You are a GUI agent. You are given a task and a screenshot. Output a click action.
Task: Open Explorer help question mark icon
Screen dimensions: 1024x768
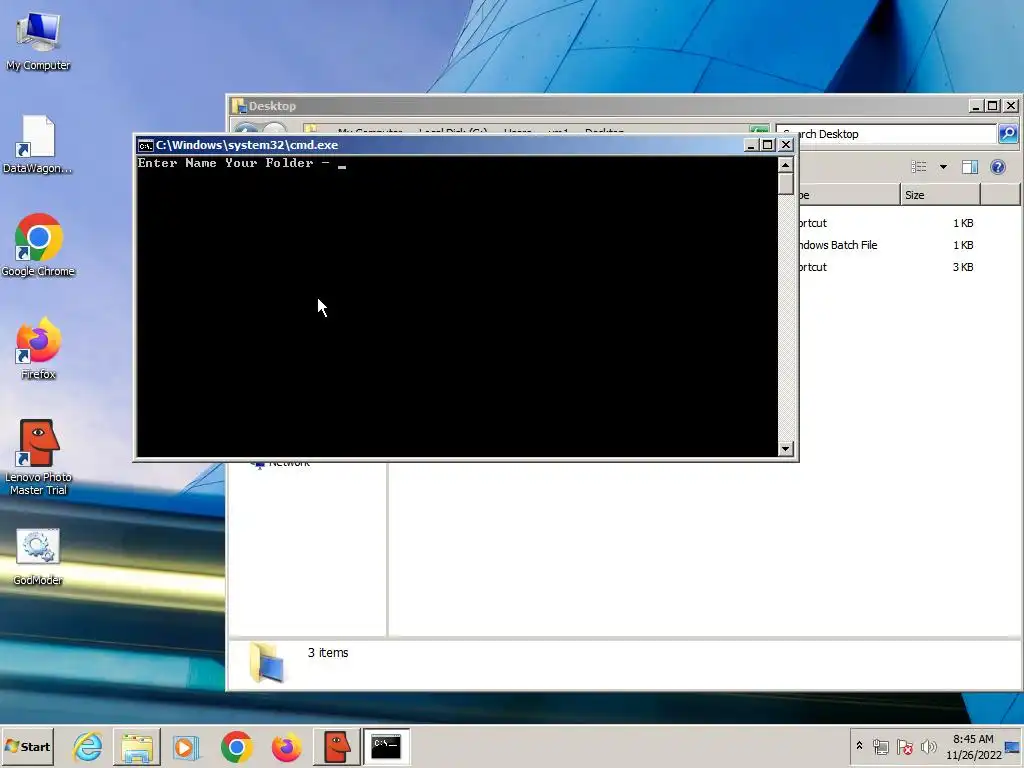997,167
